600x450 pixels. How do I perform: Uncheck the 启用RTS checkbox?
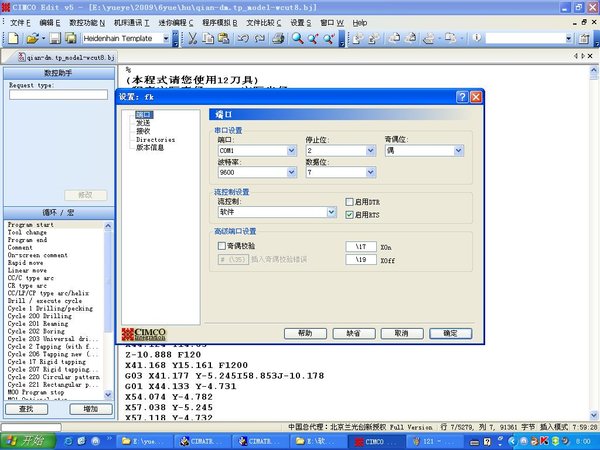point(349,214)
